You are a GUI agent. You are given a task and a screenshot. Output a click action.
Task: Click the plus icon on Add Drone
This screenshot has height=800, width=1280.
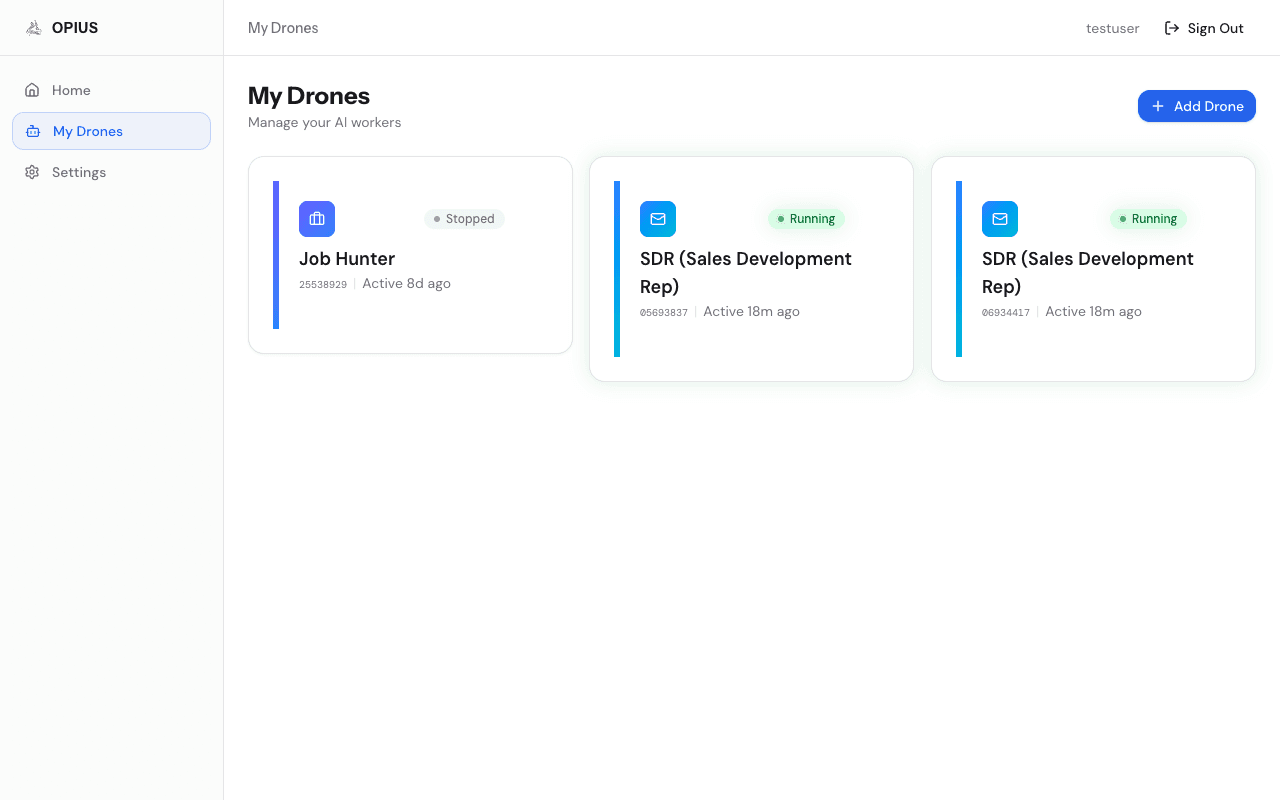(x=1158, y=106)
